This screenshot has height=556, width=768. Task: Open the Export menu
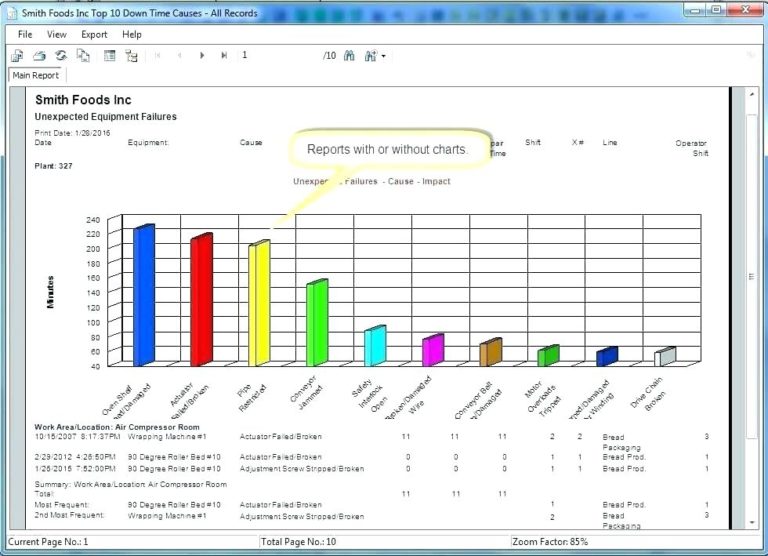[94, 34]
